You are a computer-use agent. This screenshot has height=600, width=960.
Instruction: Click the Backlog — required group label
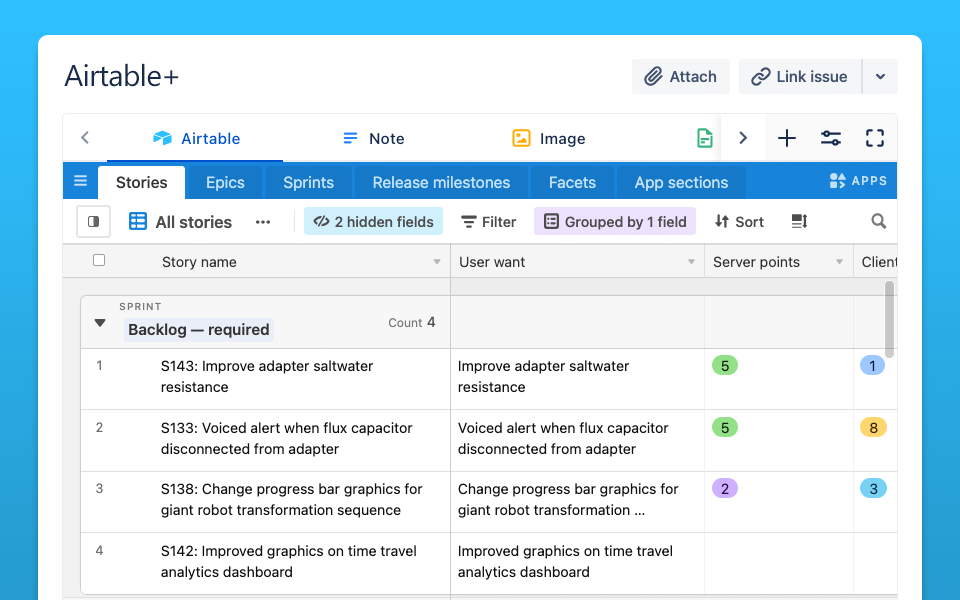(199, 329)
